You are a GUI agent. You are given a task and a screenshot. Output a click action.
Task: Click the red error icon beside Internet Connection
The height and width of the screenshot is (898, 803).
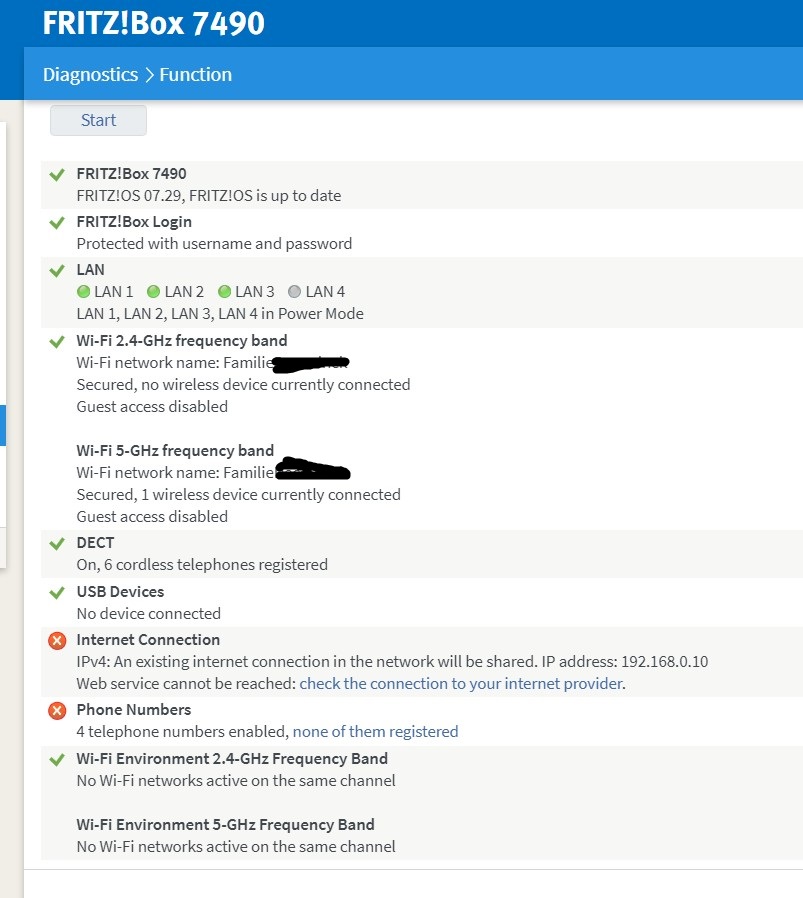pyautogui.click(x=57, y=641)
